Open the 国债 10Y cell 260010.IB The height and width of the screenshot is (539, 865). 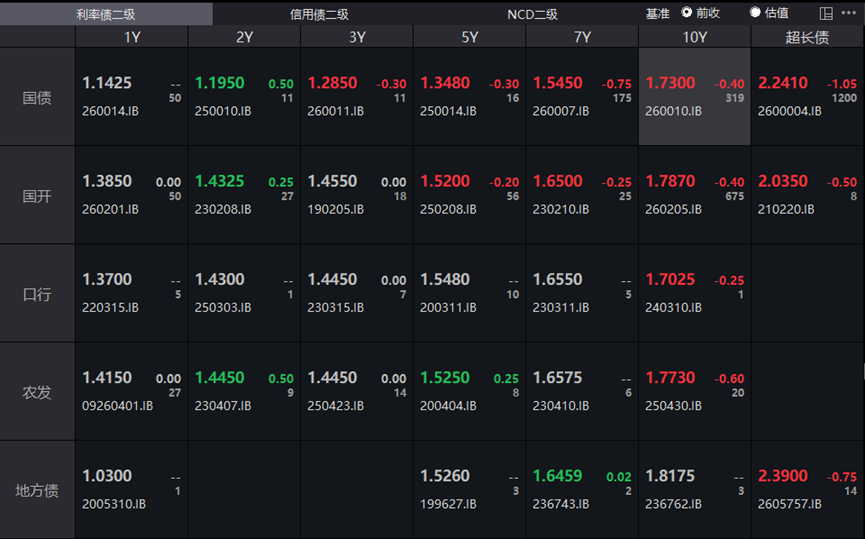(674, 111)
